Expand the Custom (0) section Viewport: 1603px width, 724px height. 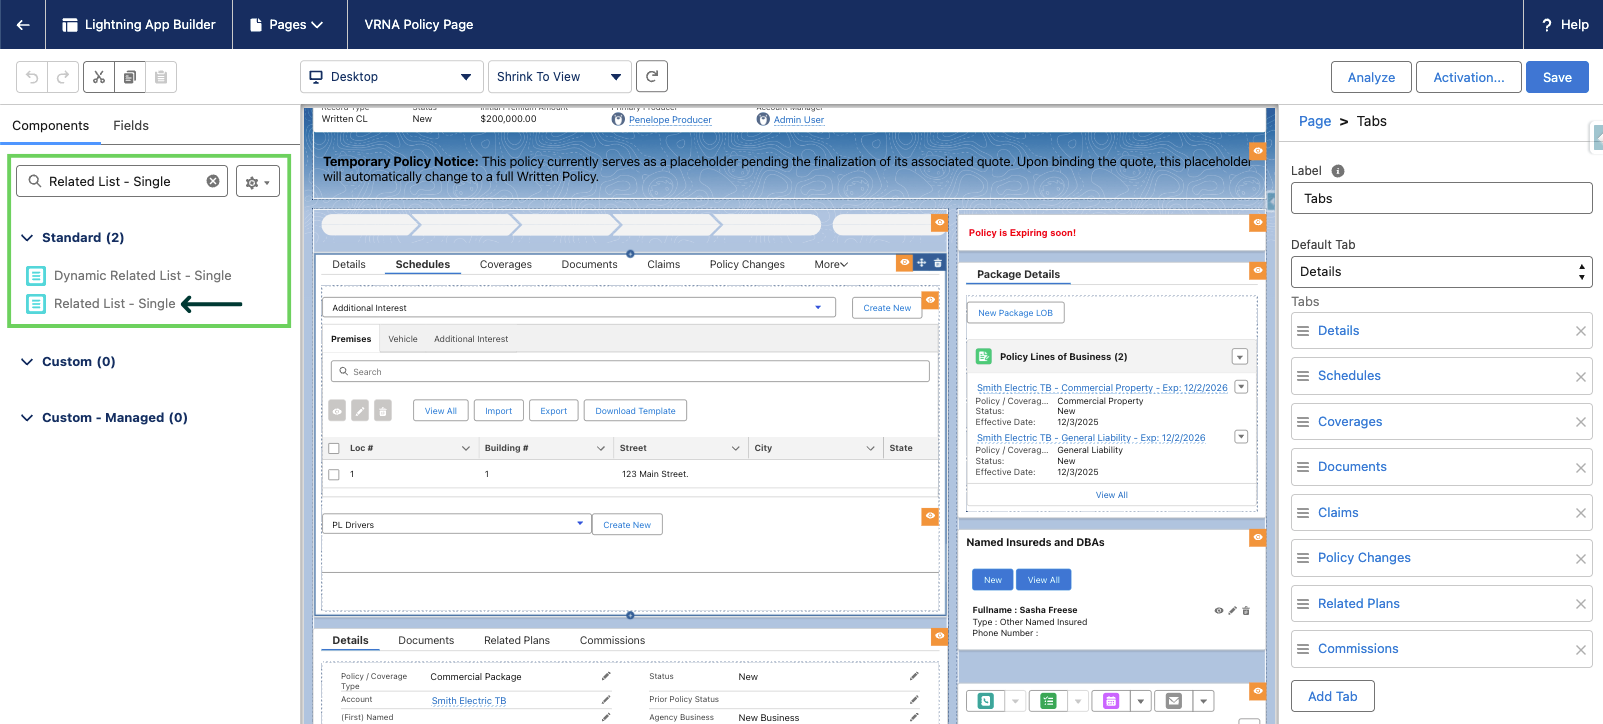click(x=27, y=362)
